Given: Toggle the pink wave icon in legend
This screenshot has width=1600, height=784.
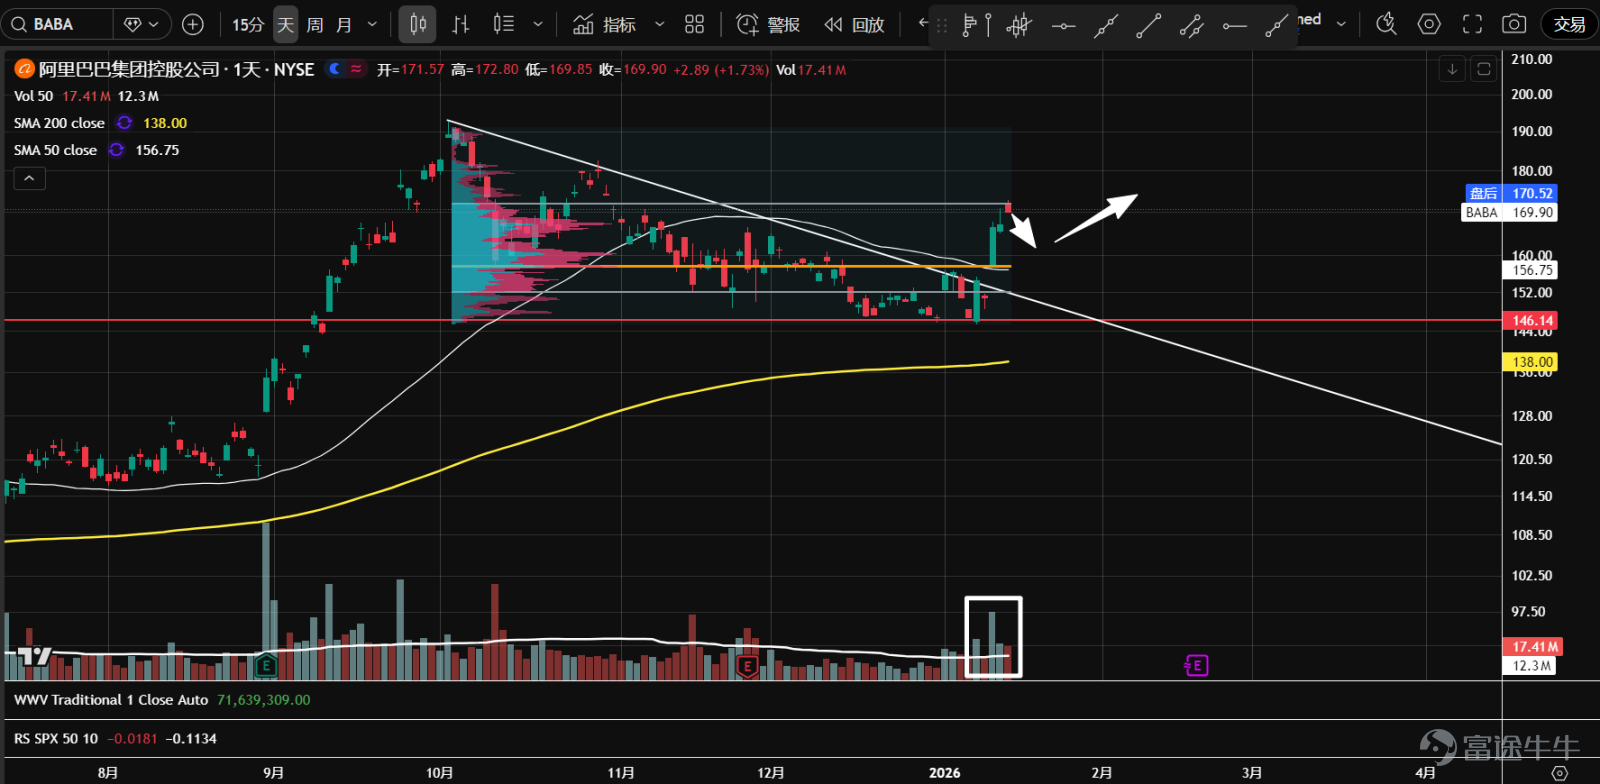Looking at the screenshot, I should (x=356, y=69).
